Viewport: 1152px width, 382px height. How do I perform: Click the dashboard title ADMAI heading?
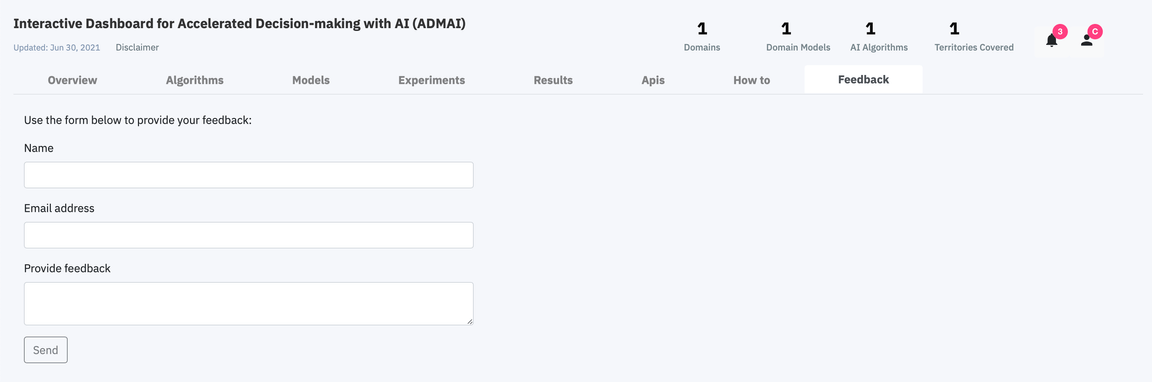240,24
